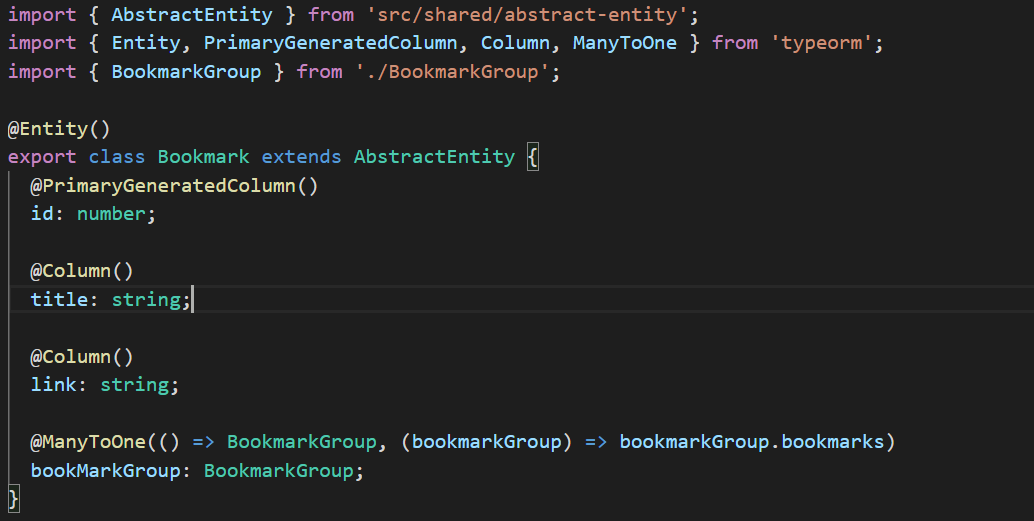
Task: Click the @Column() decorator above title
Action: pos(82,271)
